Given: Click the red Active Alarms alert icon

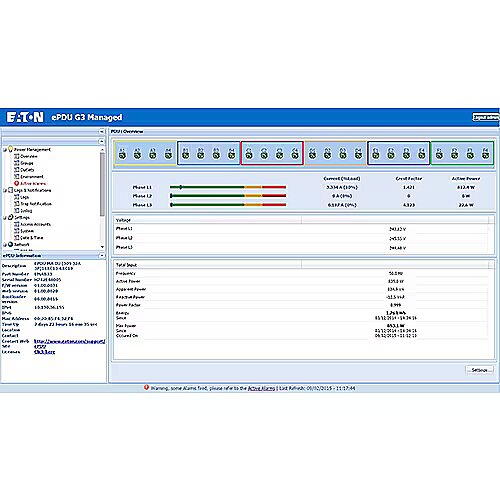Looking at the screenshot, I should tap(16, 183).
